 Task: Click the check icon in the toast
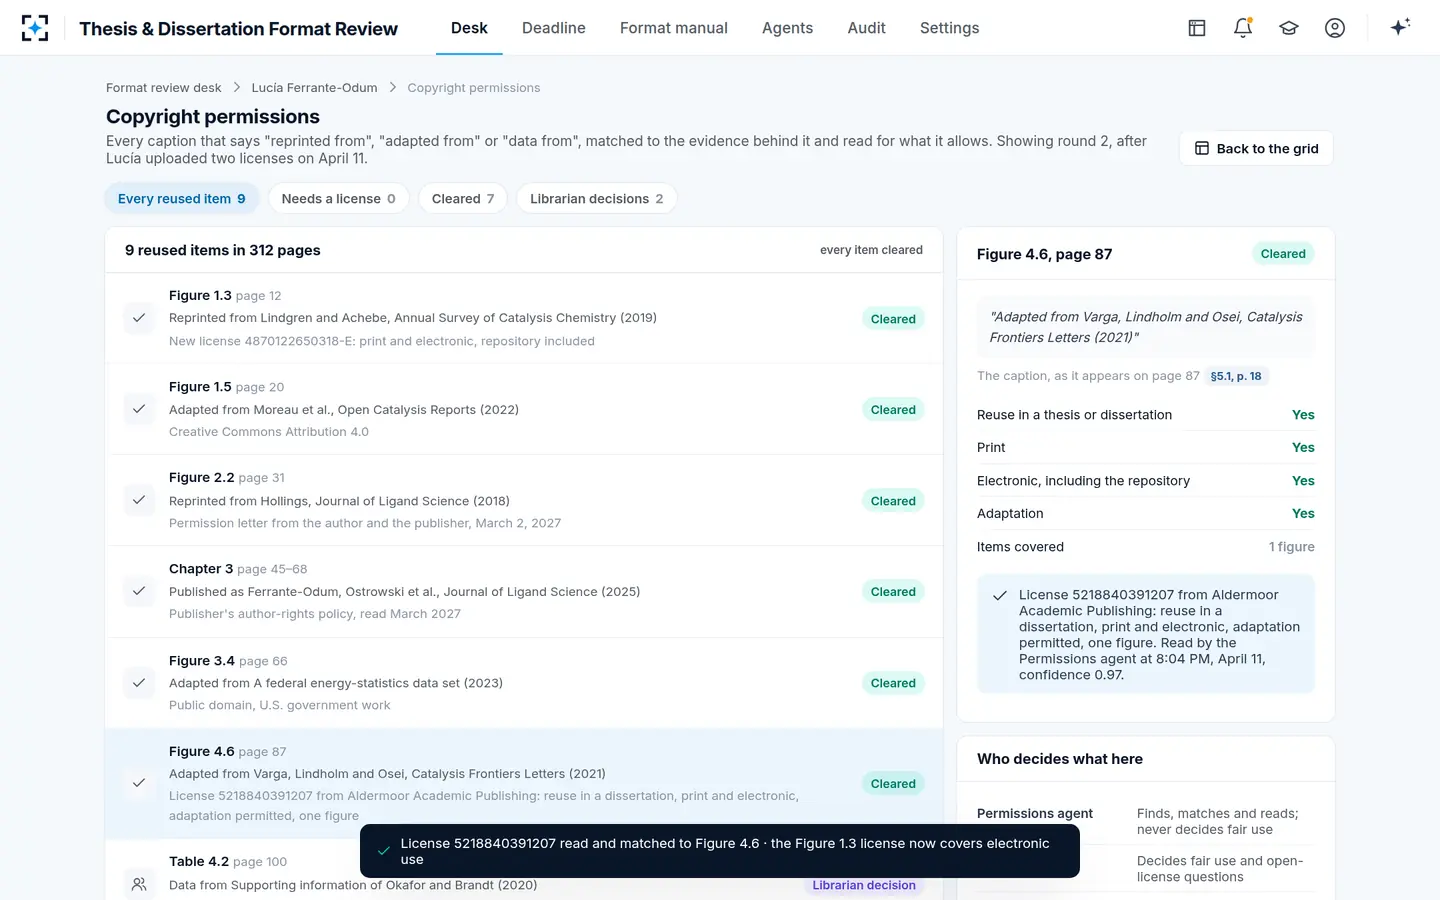383,851
